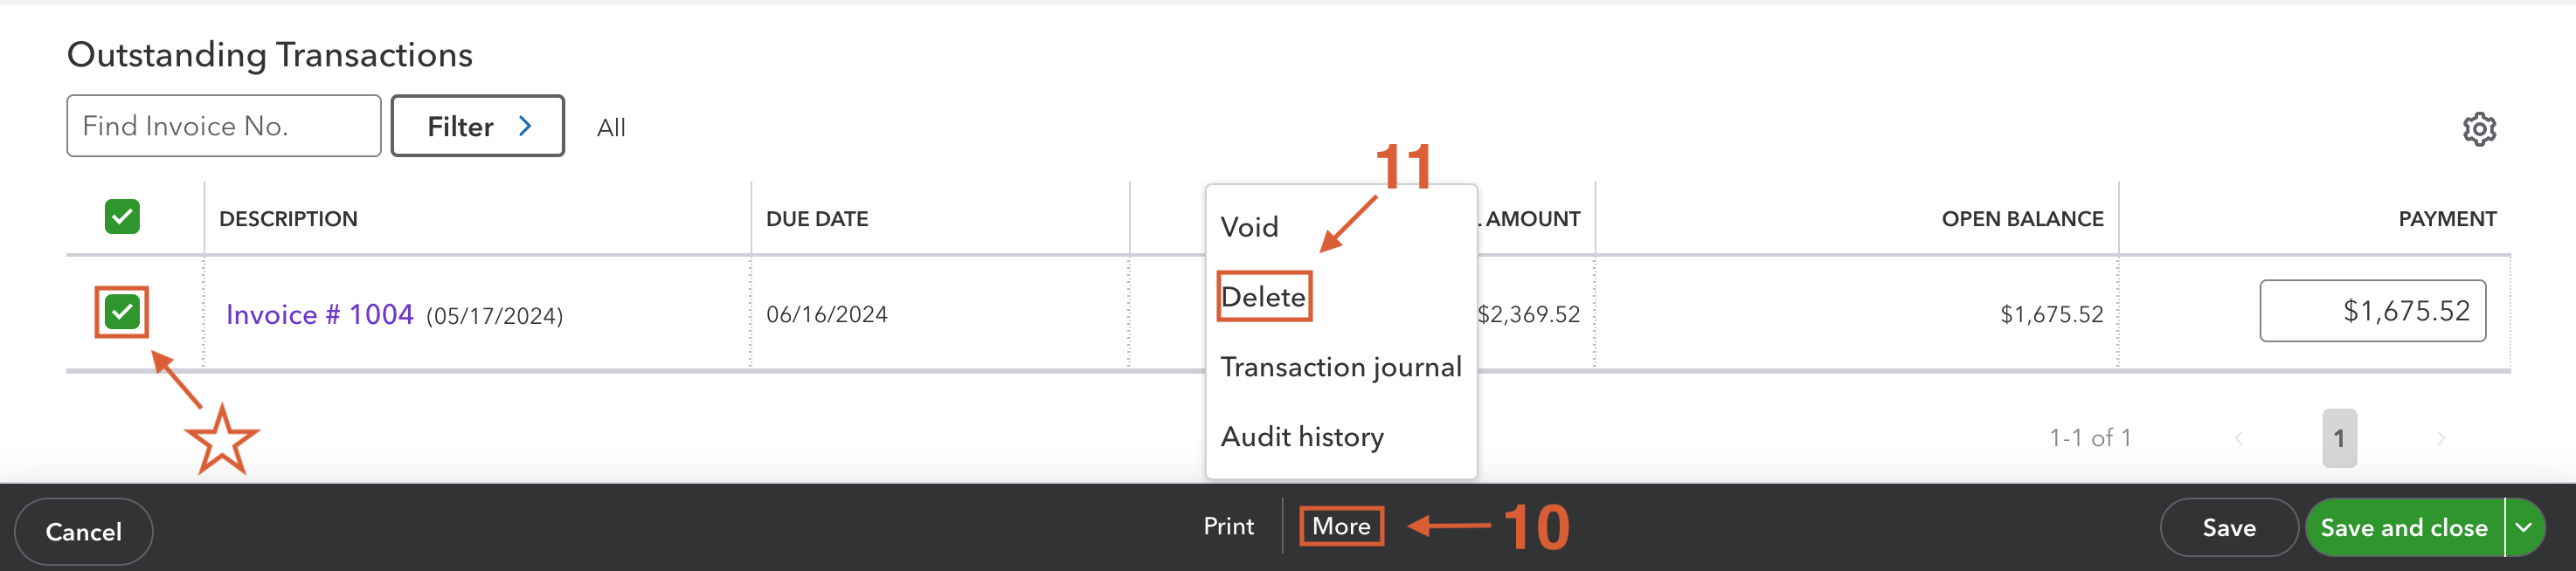Expand the Filter options chevron
This screenshot has width=2576, height=571.
pyautogui.click(x=524, y=126)
